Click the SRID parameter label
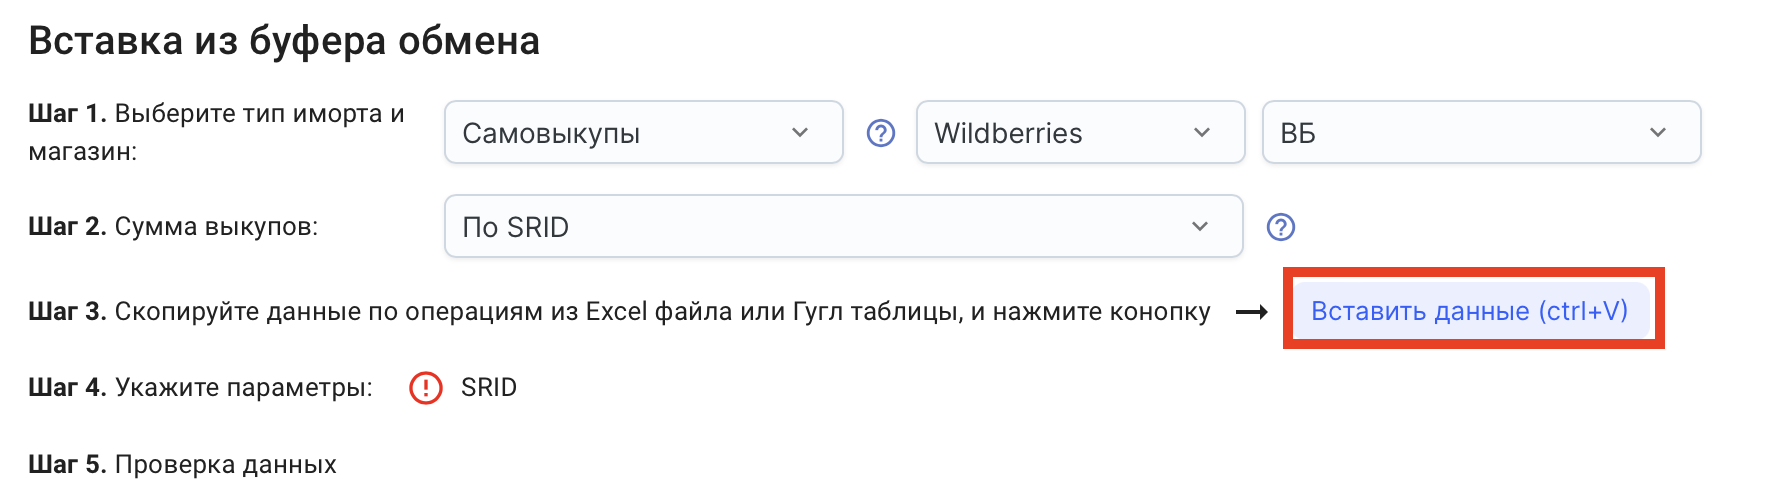This screenshot has height=502, width=1772. (x=489, y=388)
